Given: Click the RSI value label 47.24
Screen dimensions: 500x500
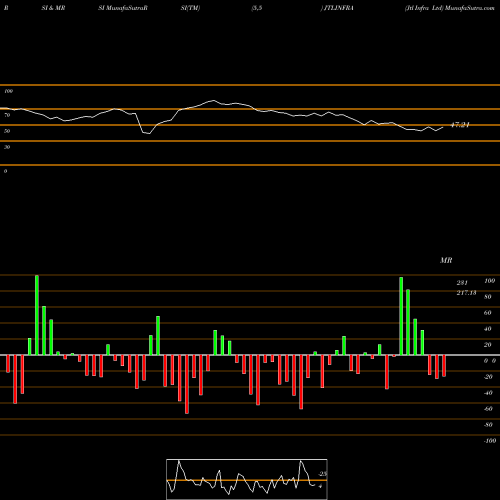Looking at the screenshot, I should click(460, 125).
